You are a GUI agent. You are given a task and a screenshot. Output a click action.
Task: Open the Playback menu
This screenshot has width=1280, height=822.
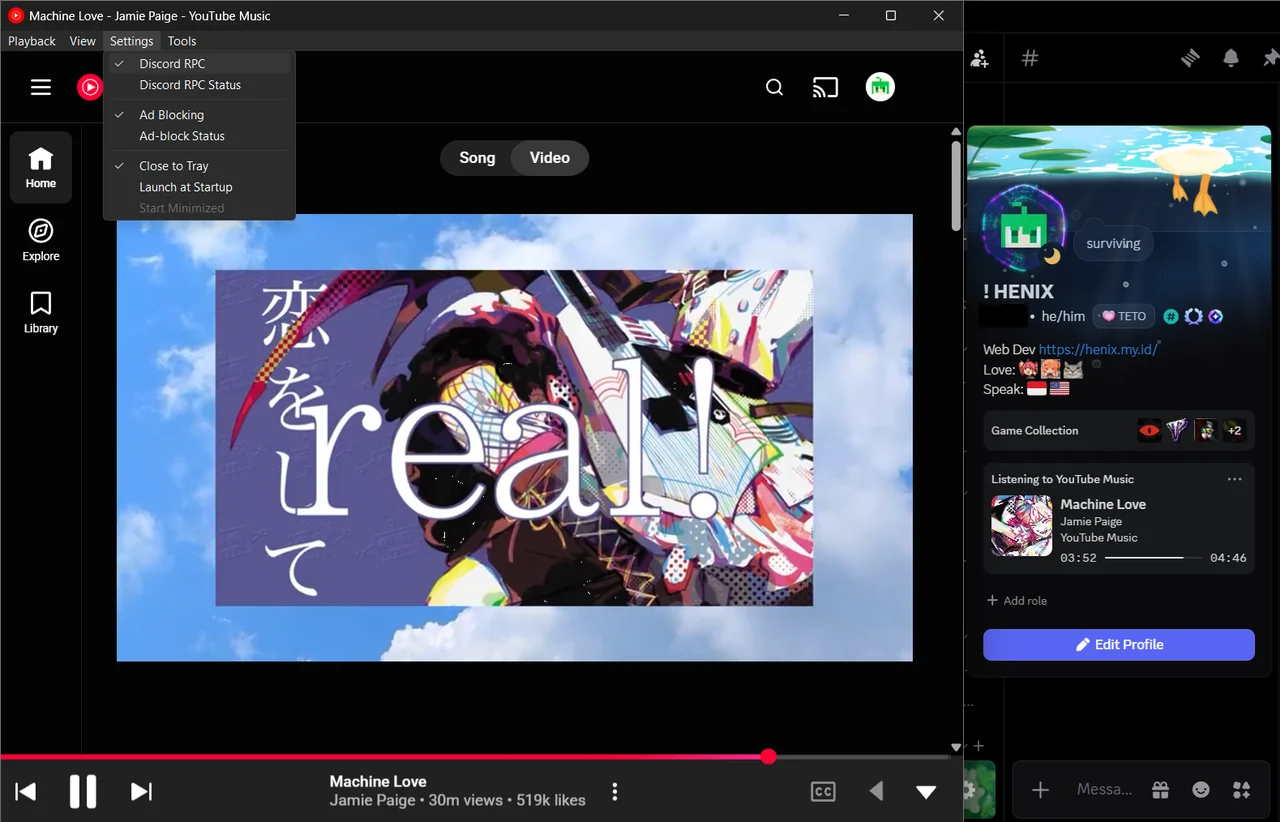tap(31, 41)
